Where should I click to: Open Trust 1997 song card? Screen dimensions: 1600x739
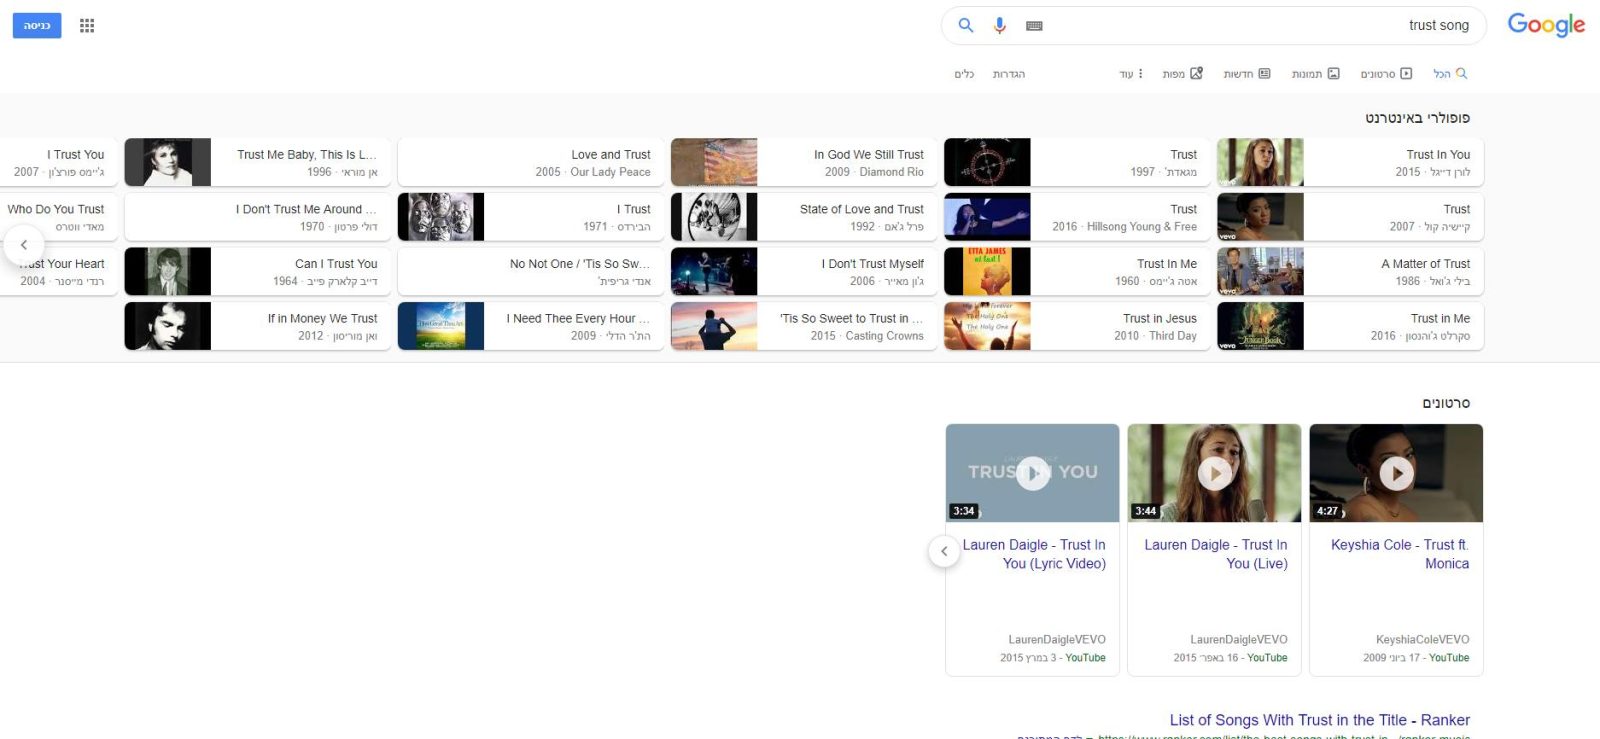(x=1077, y=162)
